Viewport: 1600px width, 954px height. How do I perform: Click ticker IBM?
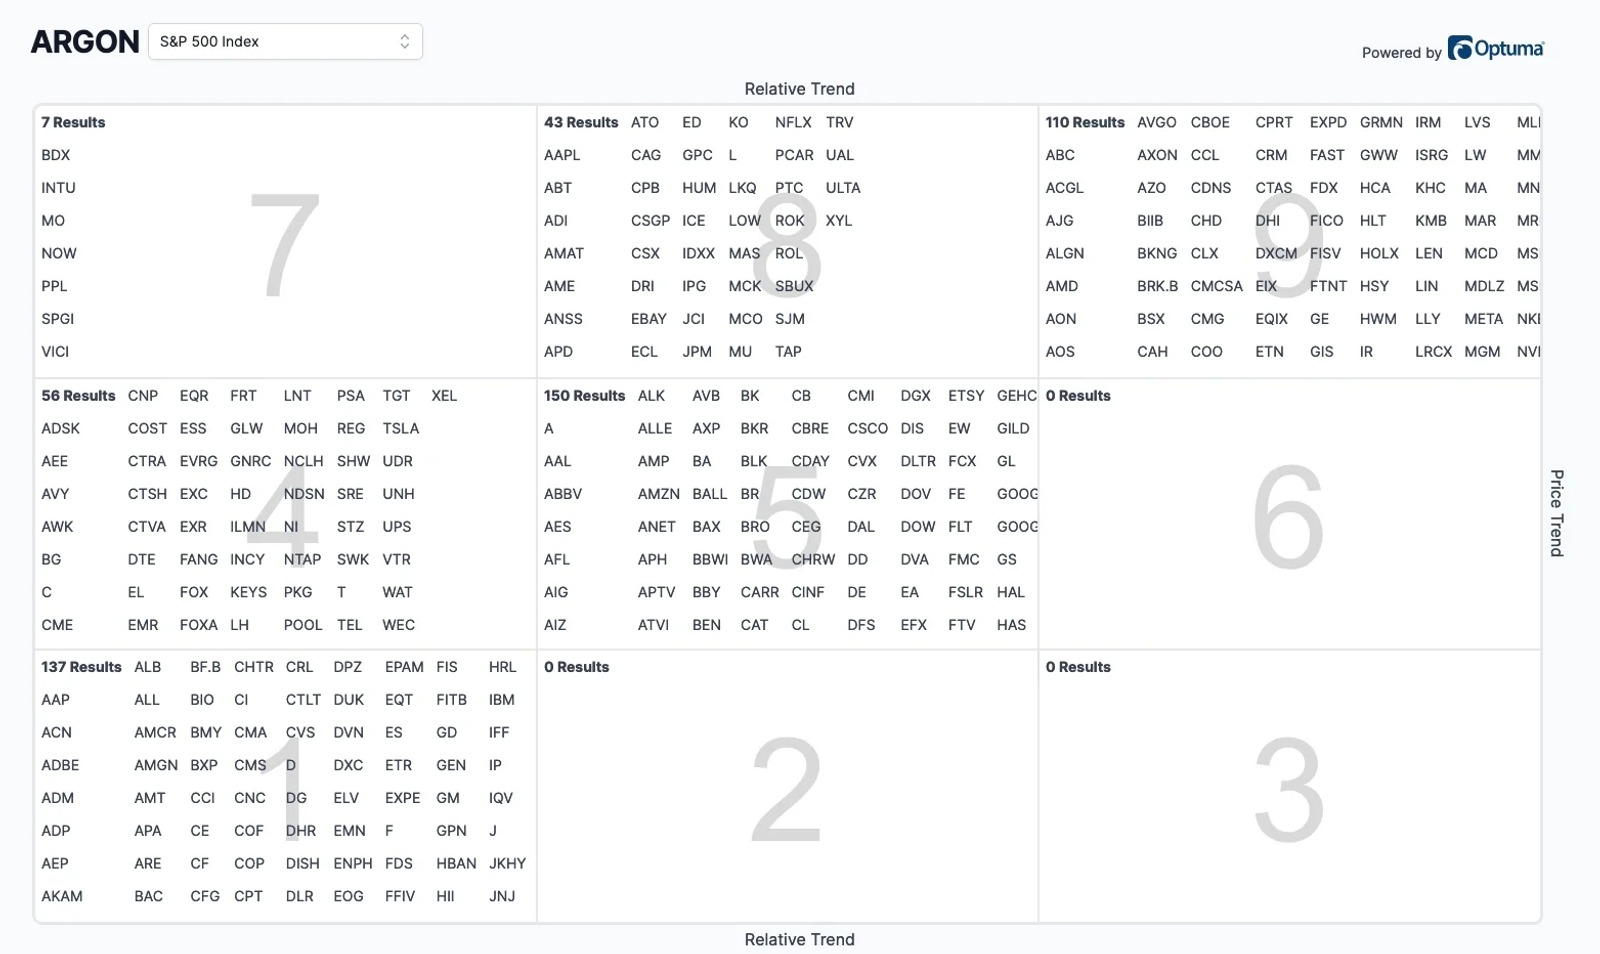502,700
